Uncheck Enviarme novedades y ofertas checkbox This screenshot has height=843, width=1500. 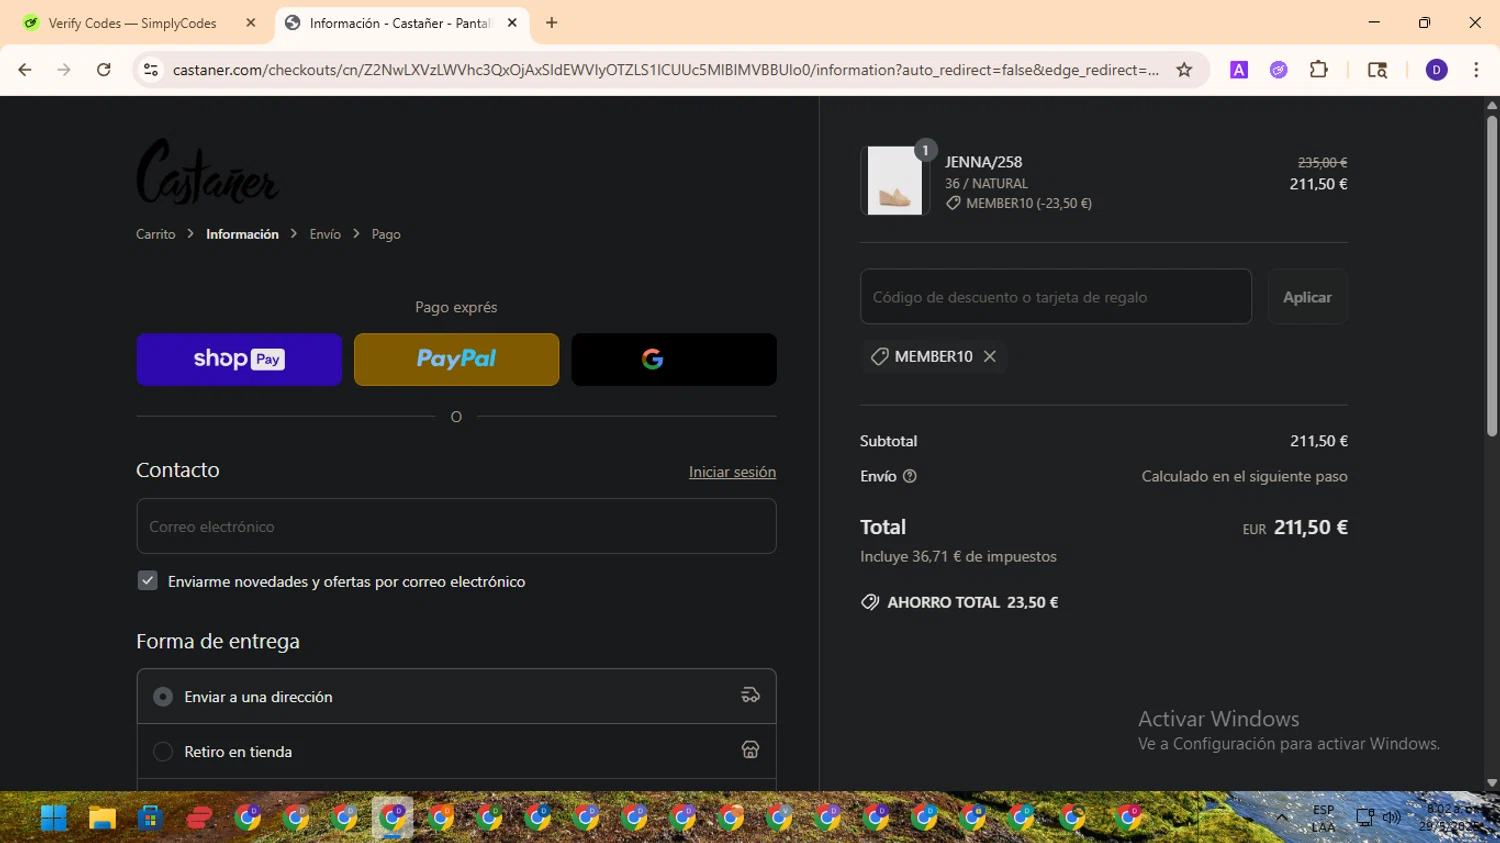pyautogui.click(x=147, y=581)
